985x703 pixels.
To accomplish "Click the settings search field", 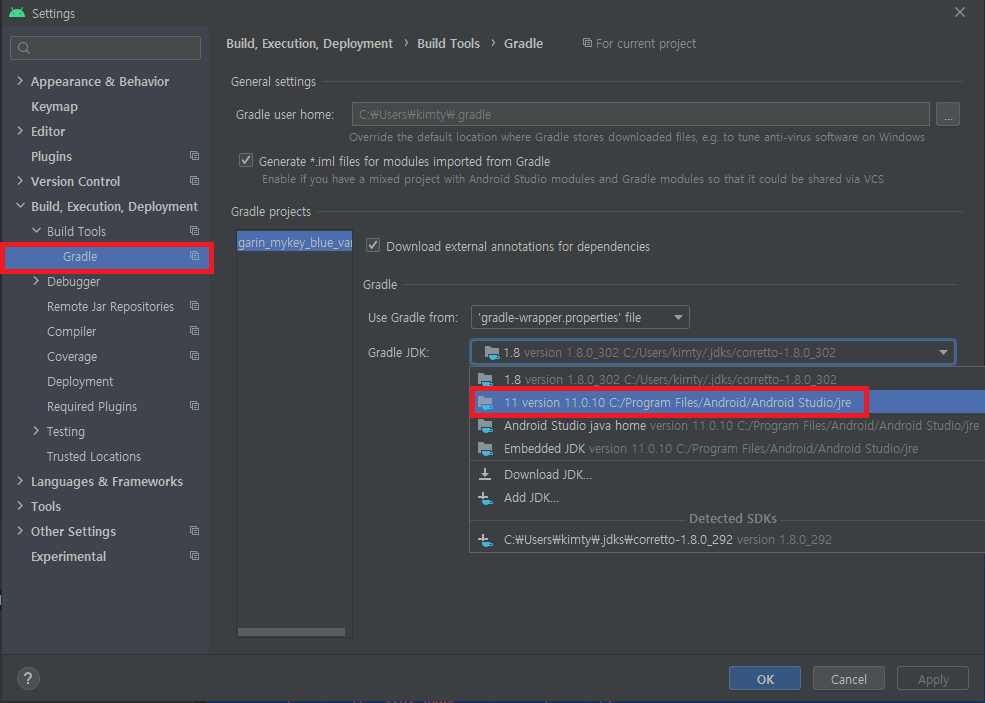I will click(106, 48).
